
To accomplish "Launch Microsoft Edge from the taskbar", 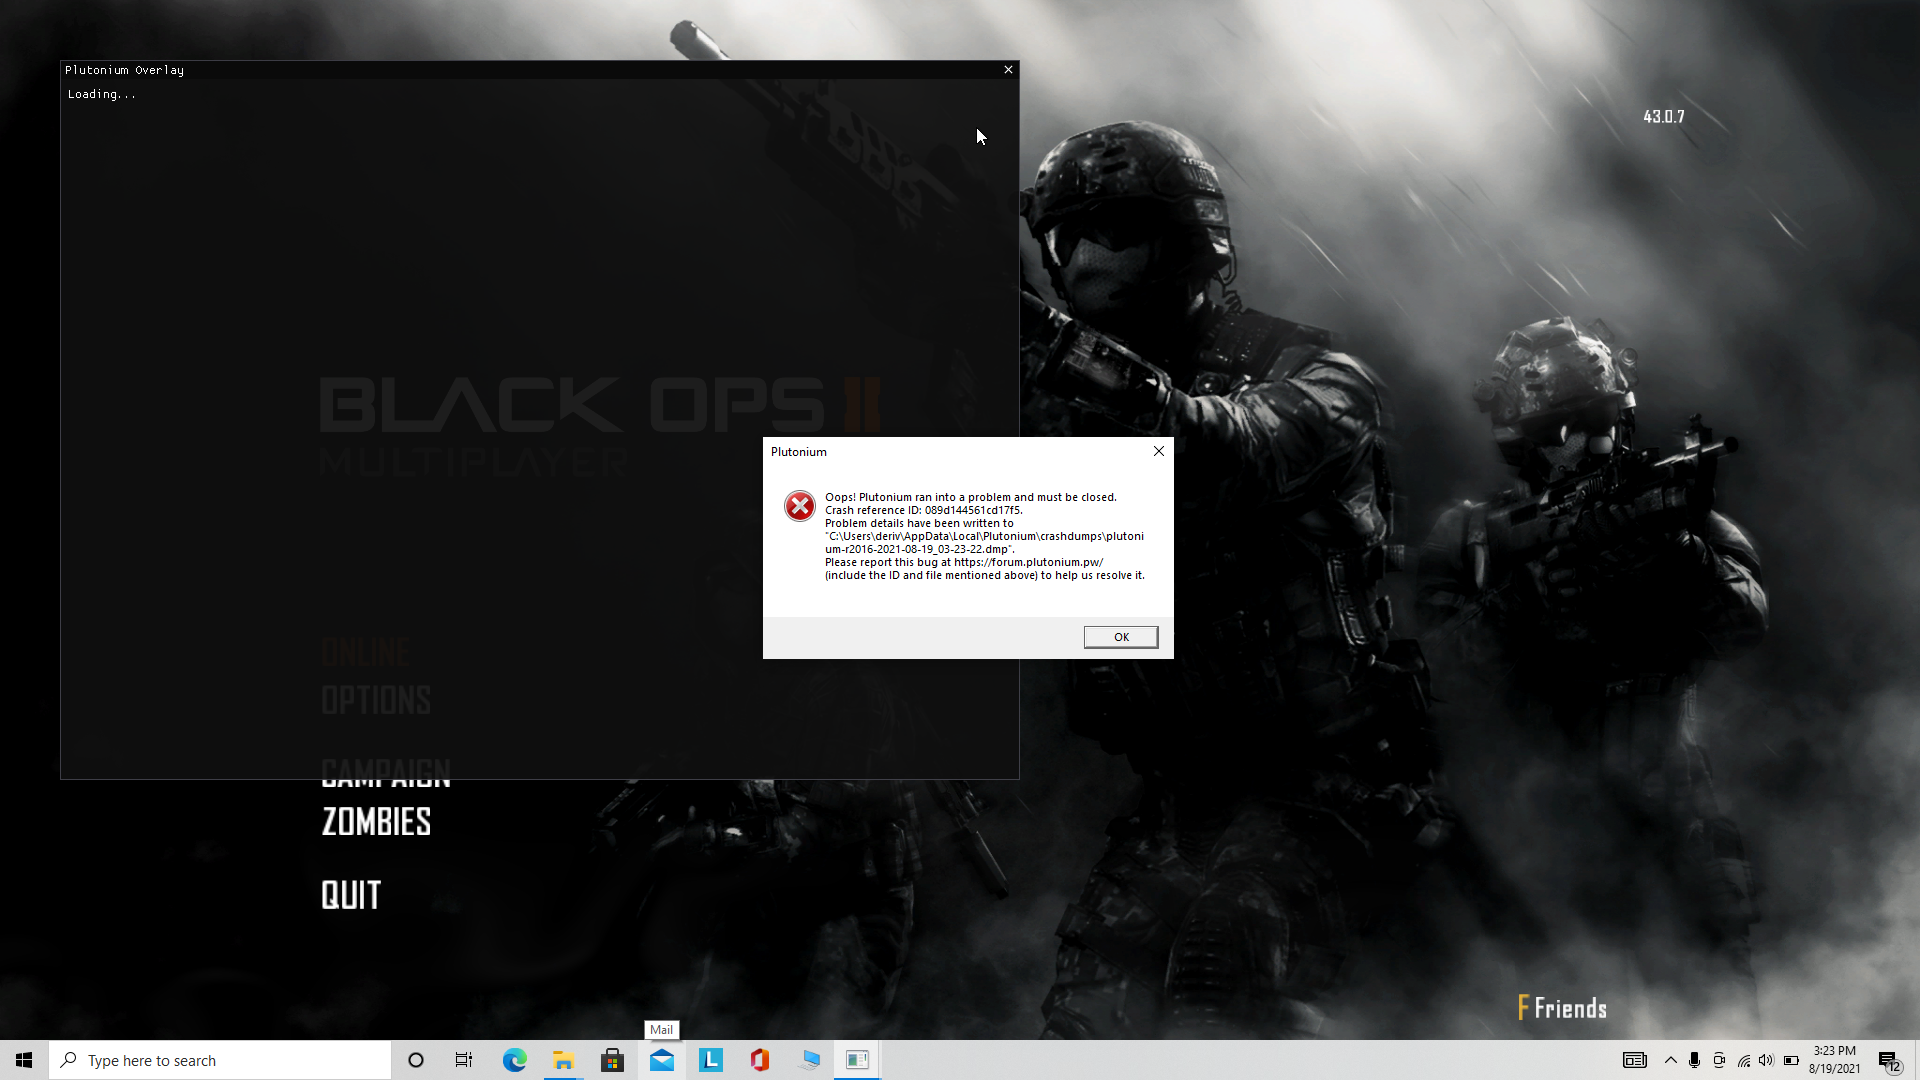I will 514,1060.
